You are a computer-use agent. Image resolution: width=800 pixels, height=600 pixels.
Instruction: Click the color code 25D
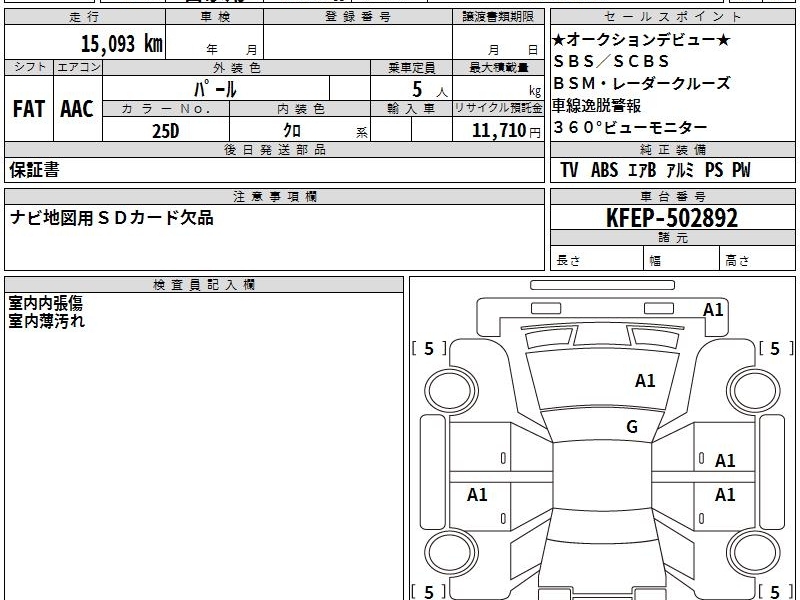166,131
